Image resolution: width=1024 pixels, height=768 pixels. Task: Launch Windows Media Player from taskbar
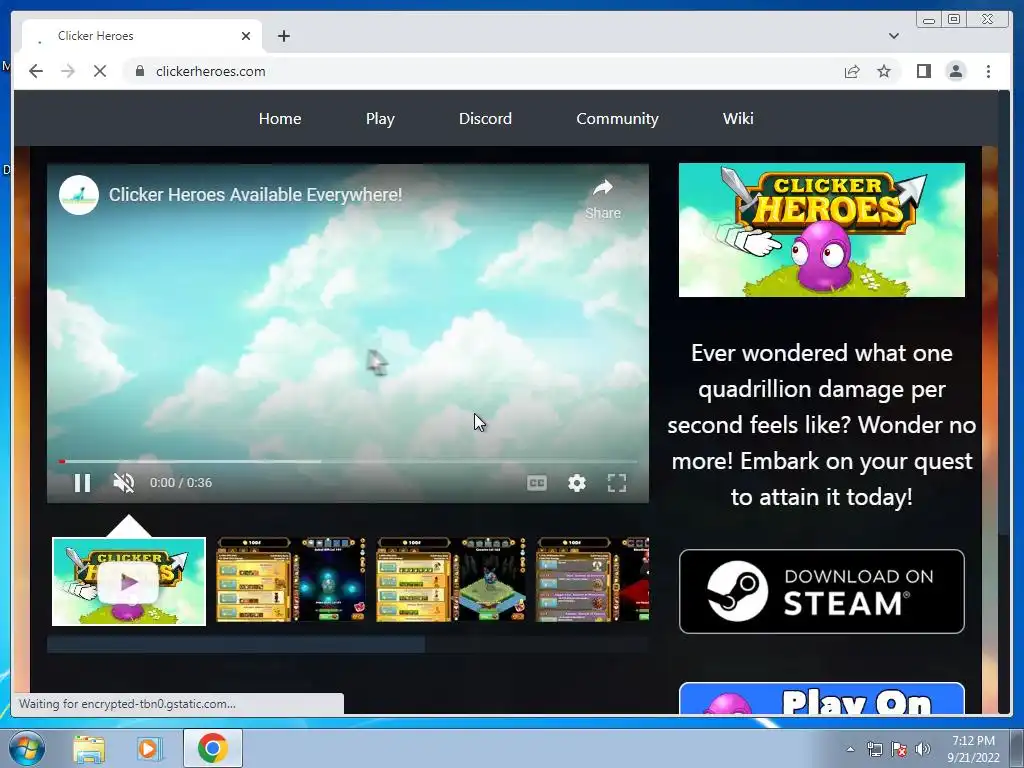[x=149, y=748]
